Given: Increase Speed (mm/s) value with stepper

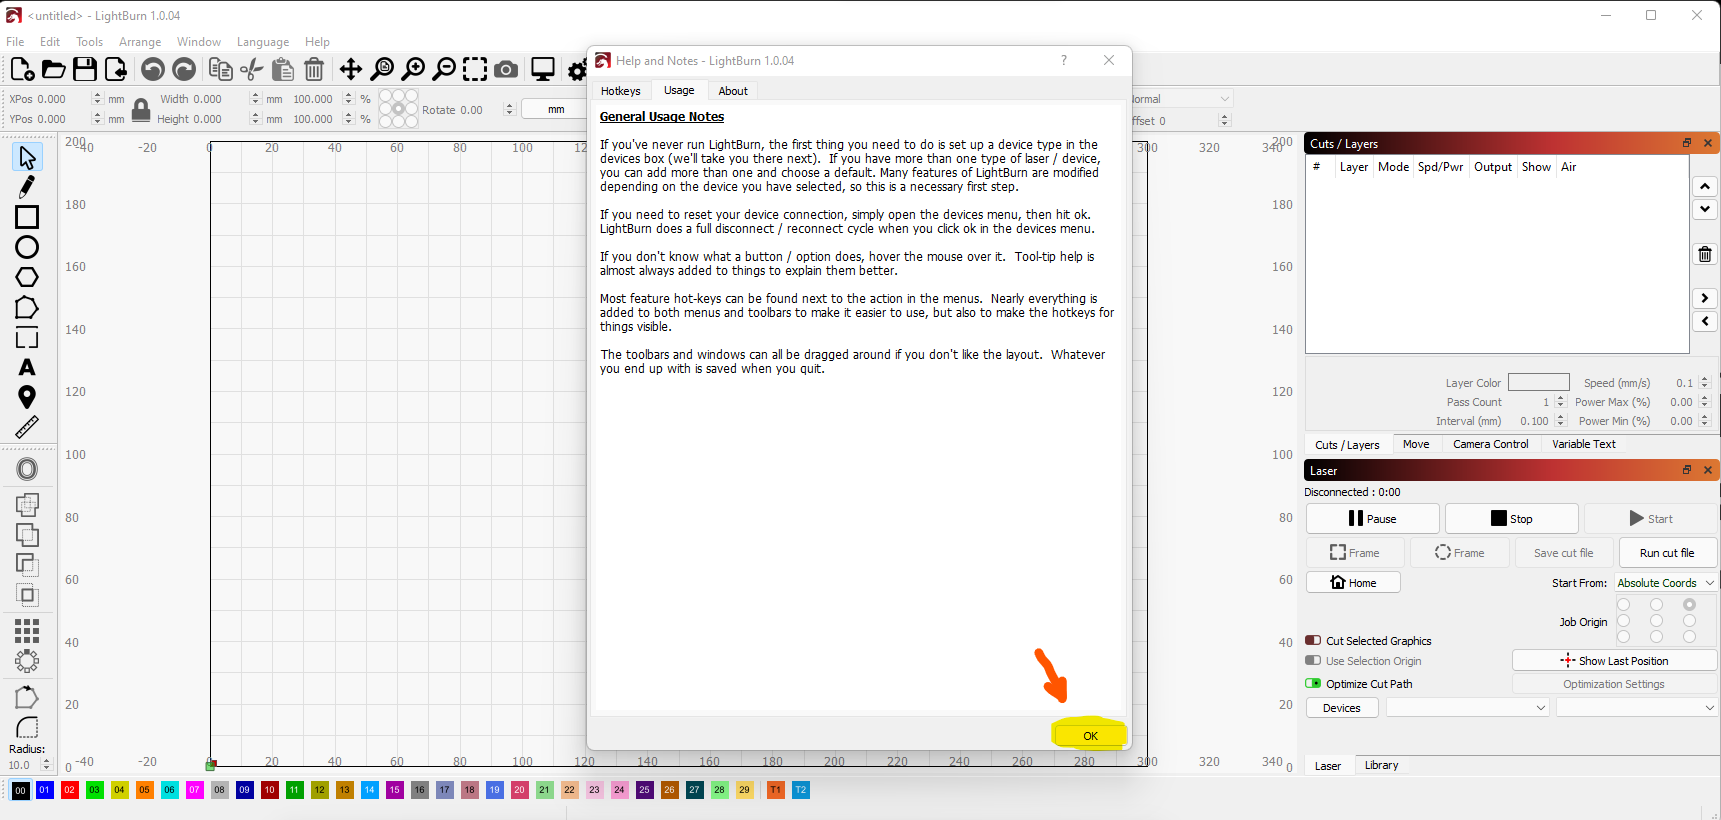Looking at the screenshot, I should 1705,379.
